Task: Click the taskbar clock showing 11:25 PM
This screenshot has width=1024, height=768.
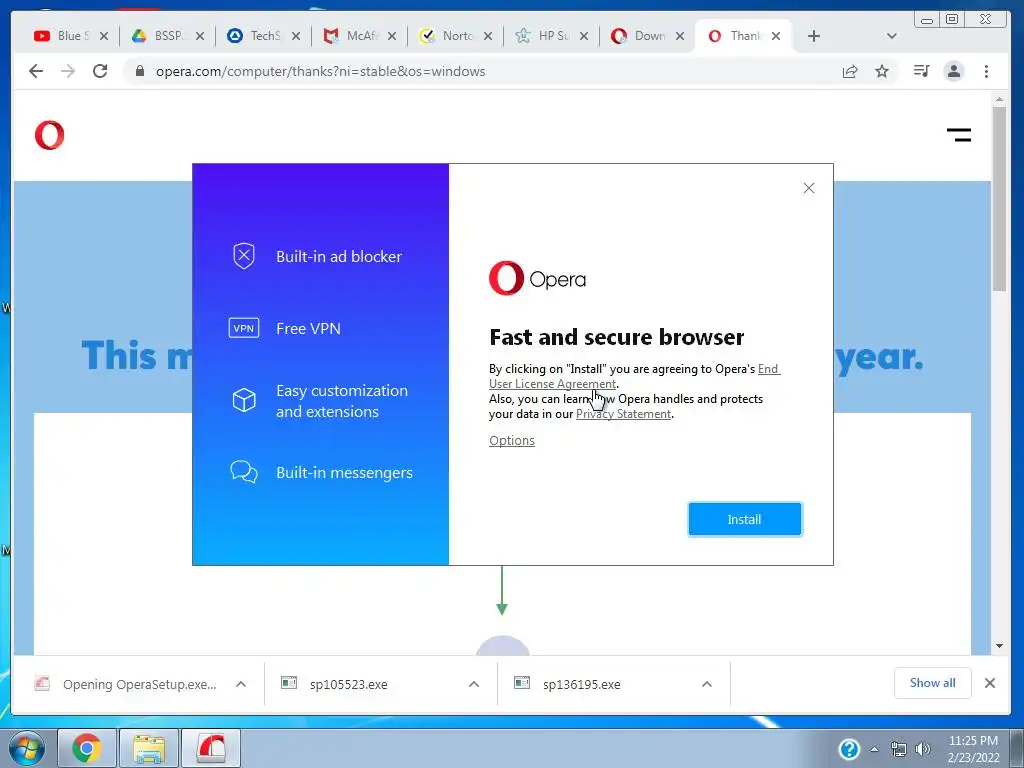Action: coord(973,749)
